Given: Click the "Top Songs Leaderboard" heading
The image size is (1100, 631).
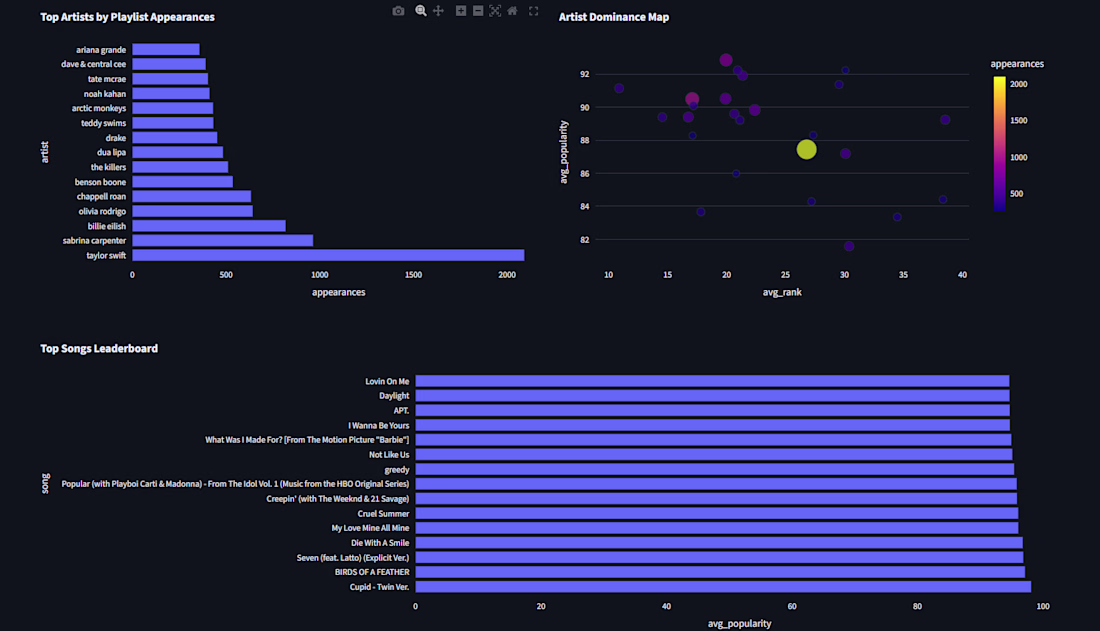Looking at the screenshot, I should 99,349.
